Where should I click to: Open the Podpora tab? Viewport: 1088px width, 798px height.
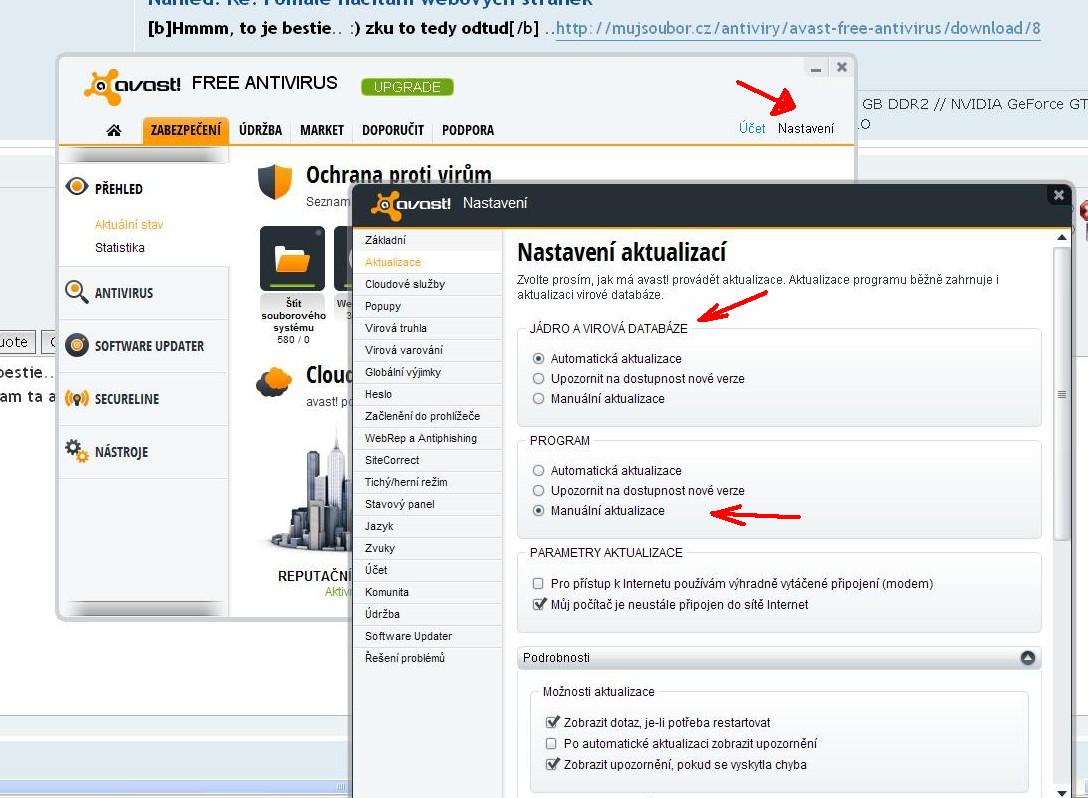click(468, 130)
